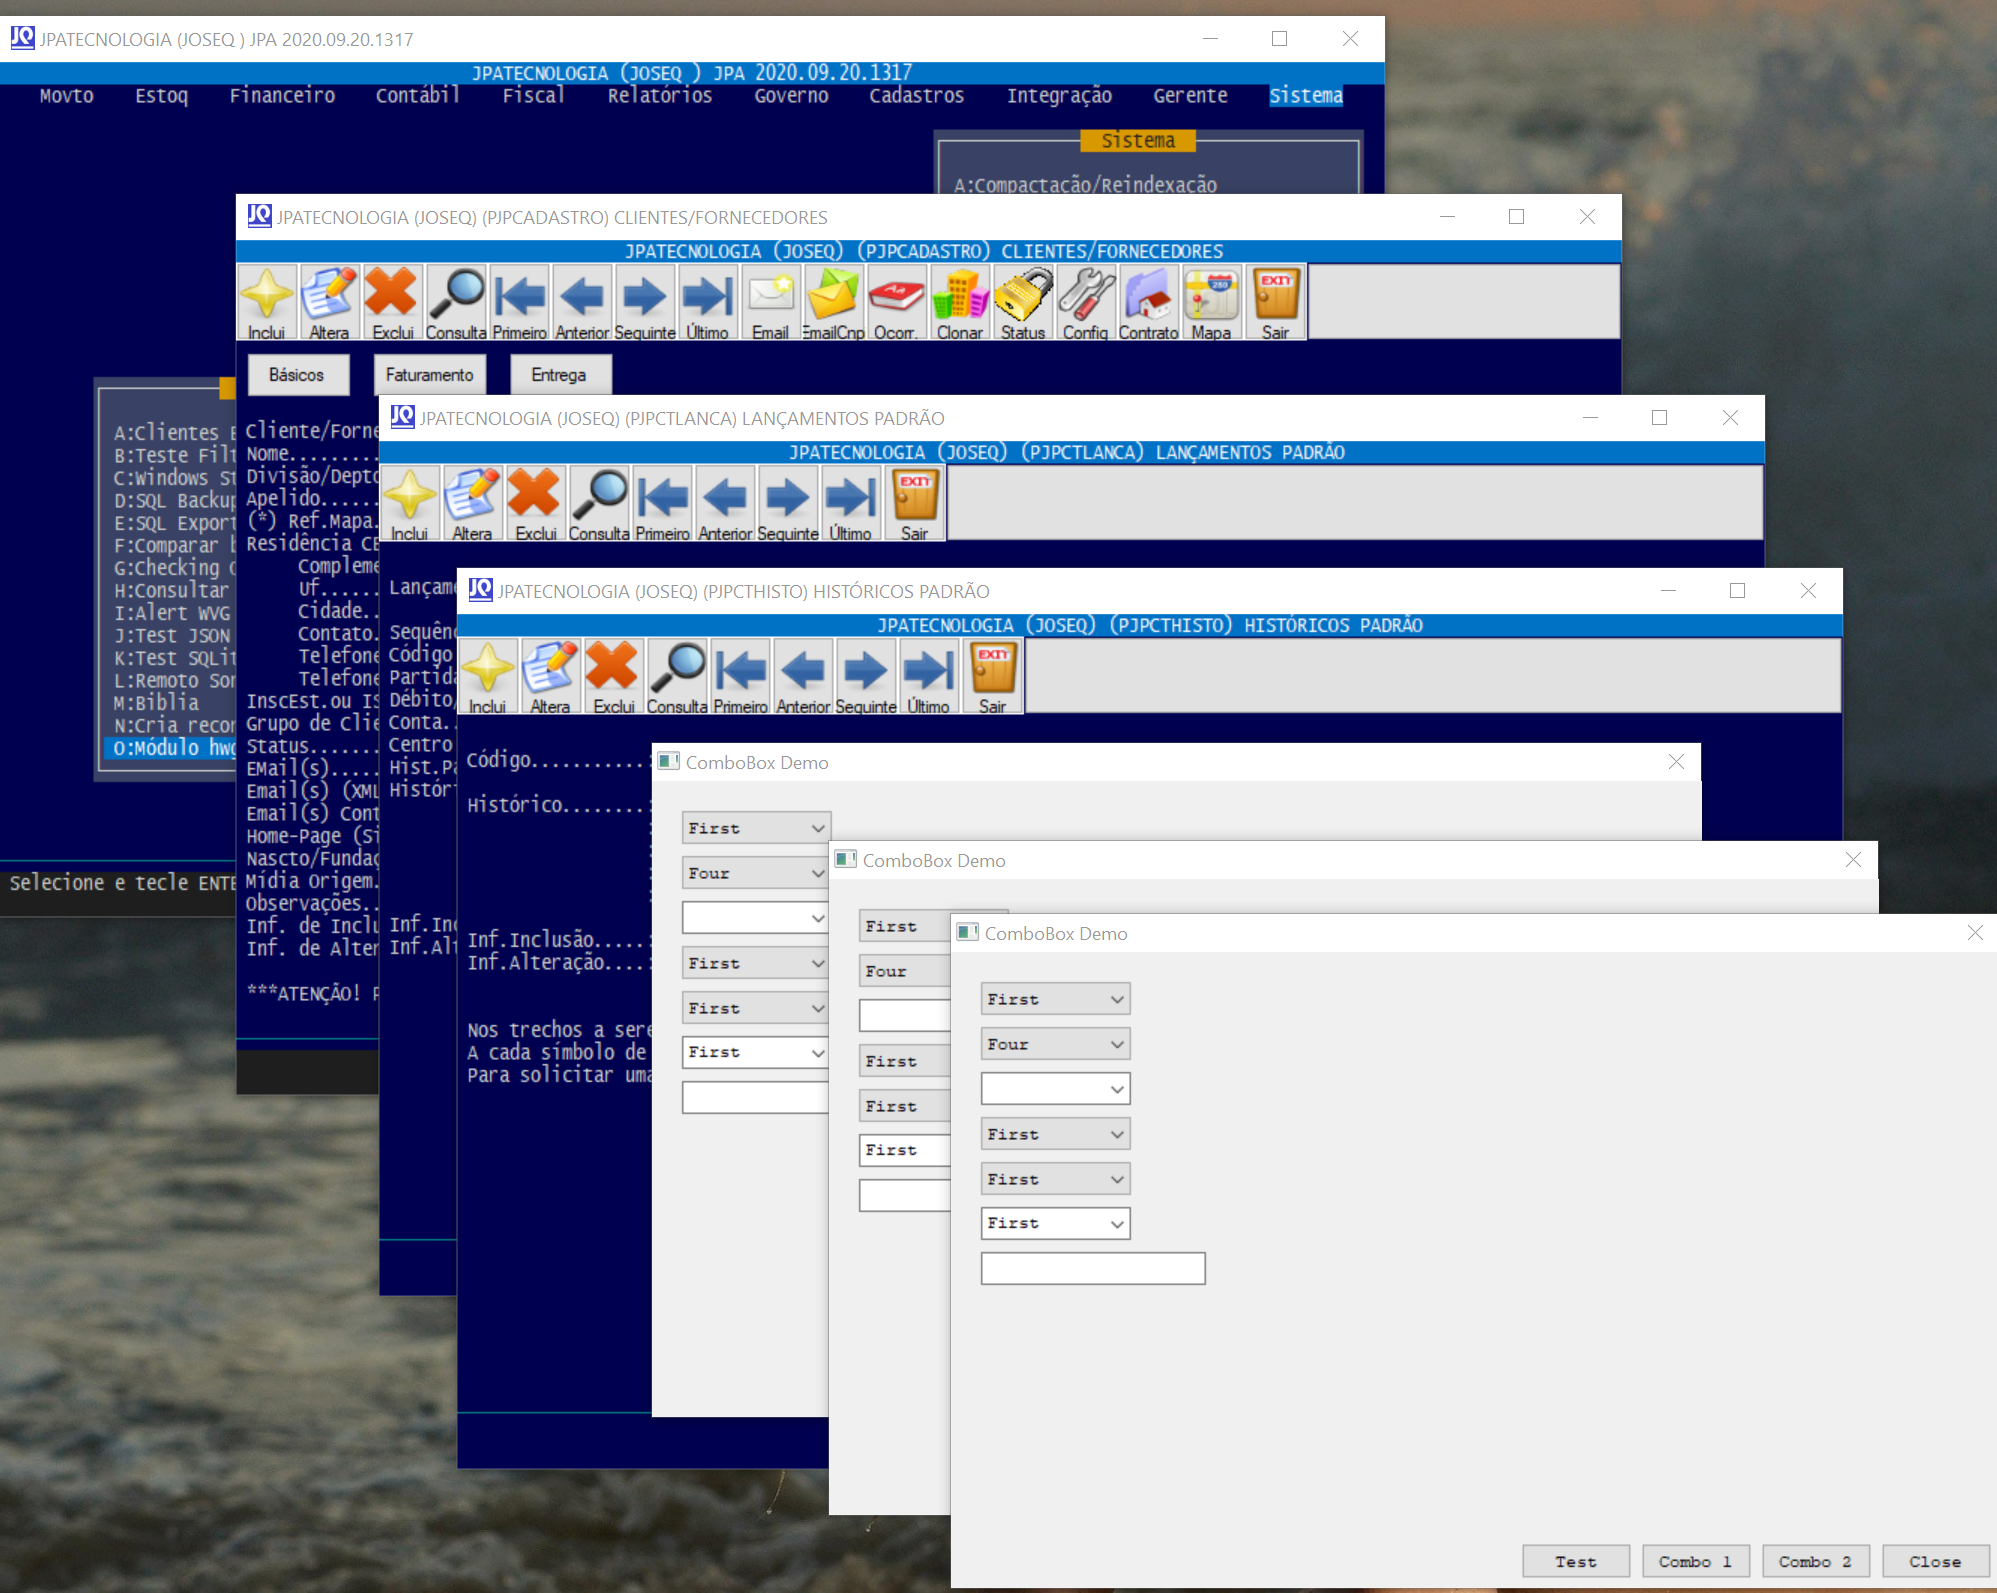Click the Combo 1 button
The image size is (1997, 1593).
[1695, 1561]
